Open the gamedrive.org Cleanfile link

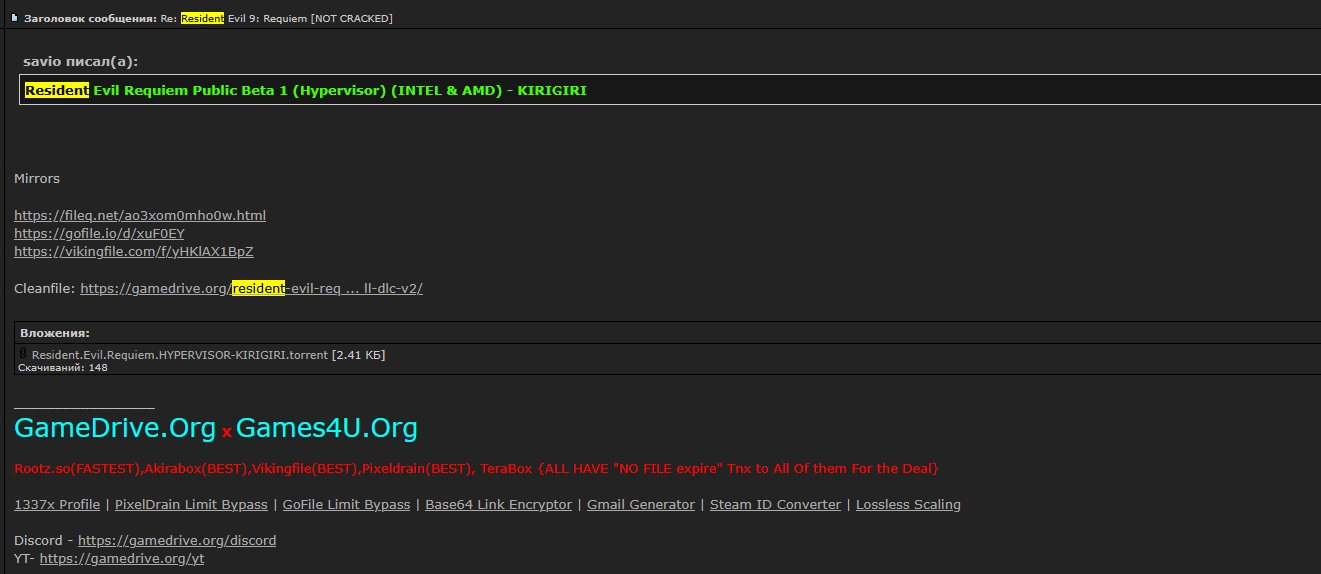click(x=251, y=288)
